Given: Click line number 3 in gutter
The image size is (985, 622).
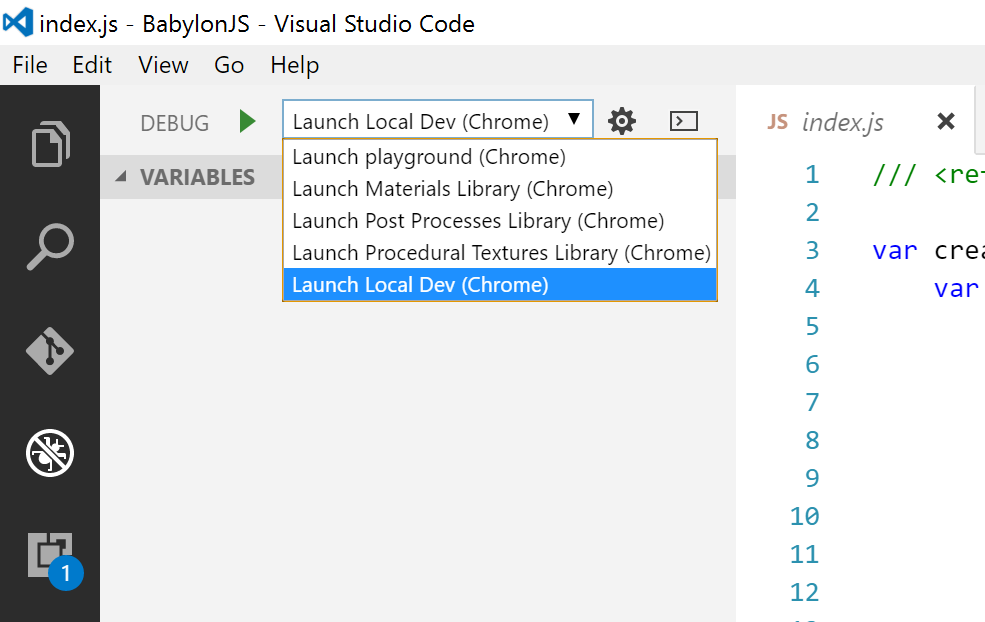Looking at the screenshot, I should [x=812, y=251].
